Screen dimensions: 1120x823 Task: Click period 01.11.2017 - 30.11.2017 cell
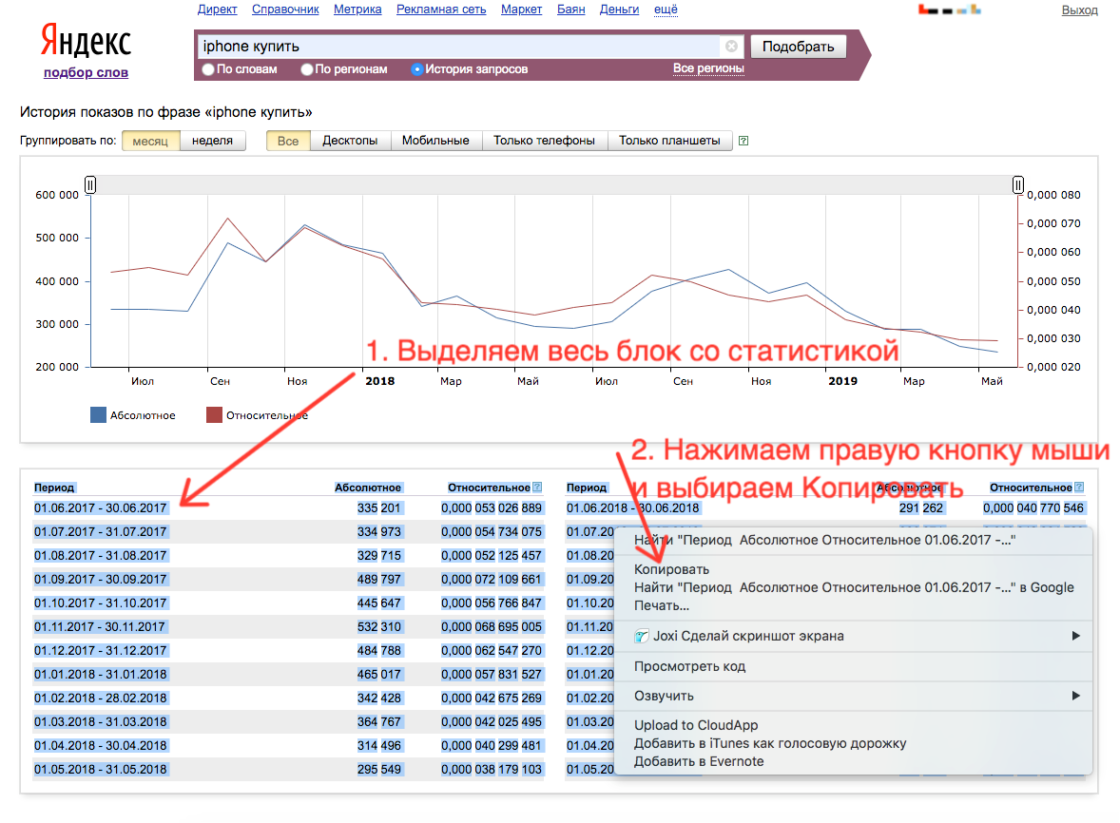click(99, 627)
